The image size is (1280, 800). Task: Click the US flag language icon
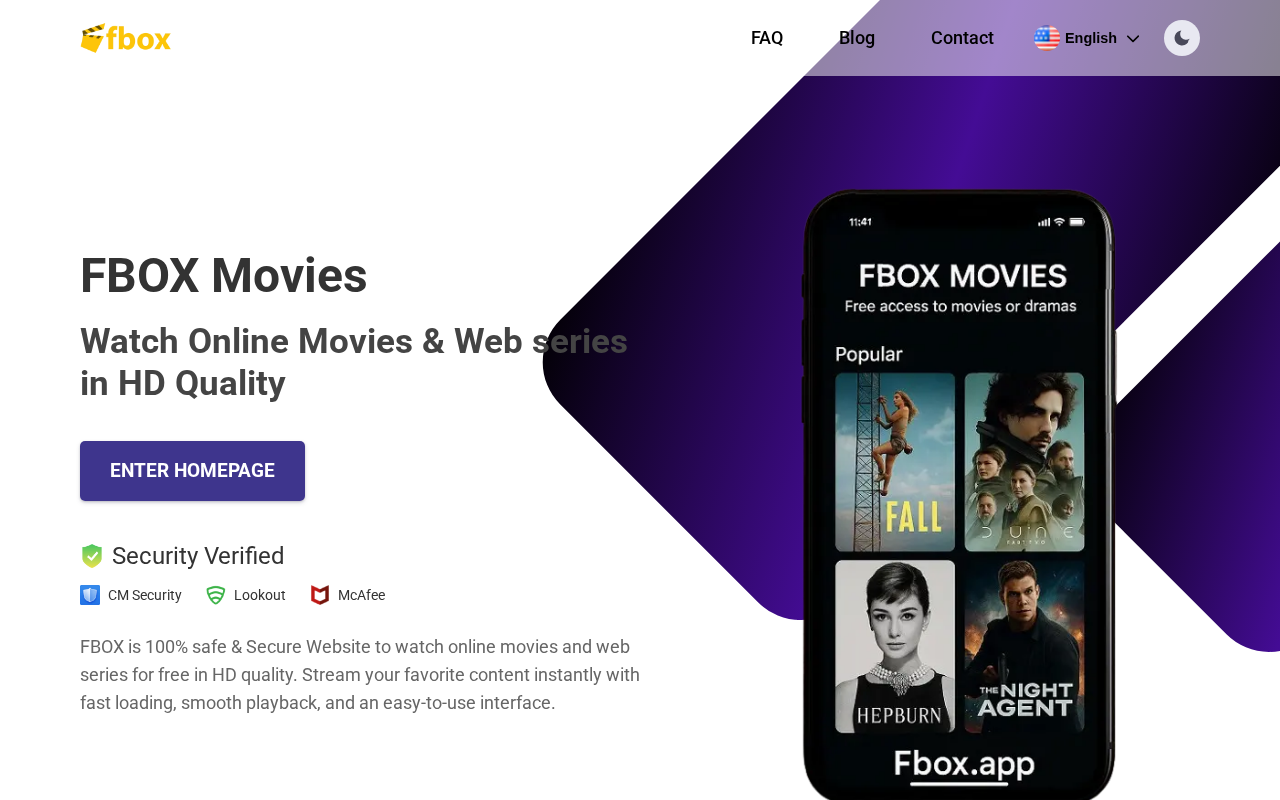click(x=1047, y=38)
